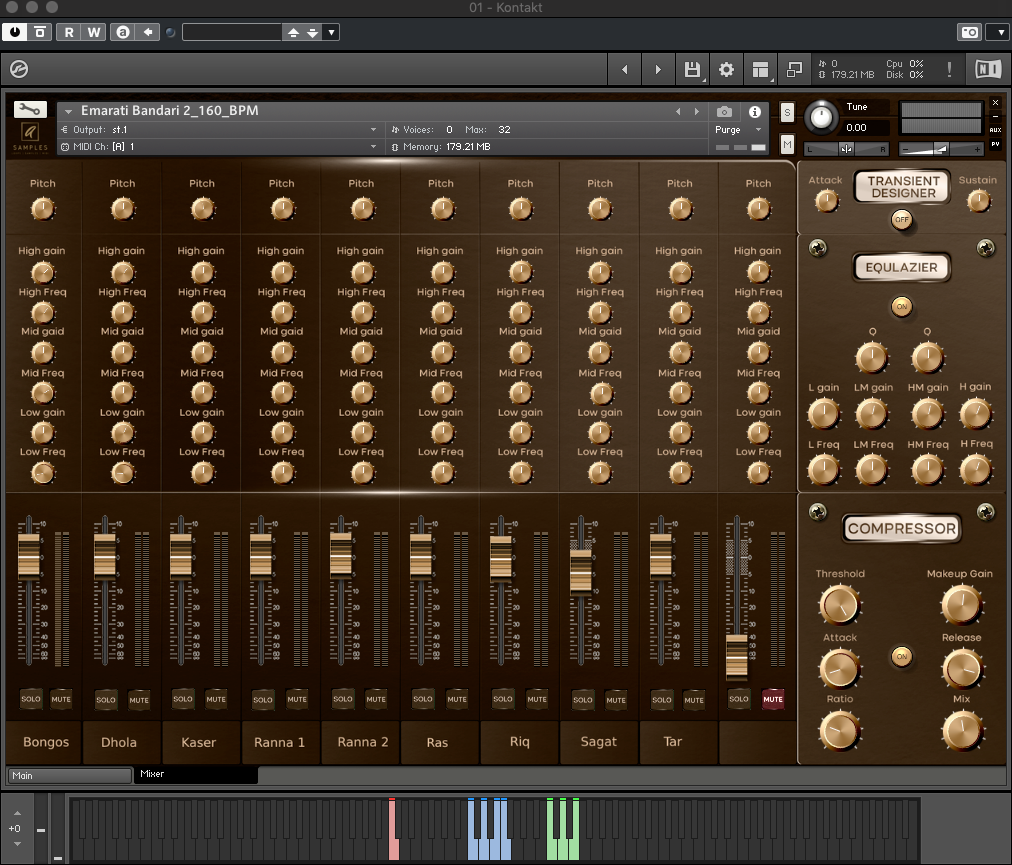The height and width of the screenshot is (865, 1012).
Task: Click the EQULAZIER button
Action: pyautogui.click(x=901, y=267)
